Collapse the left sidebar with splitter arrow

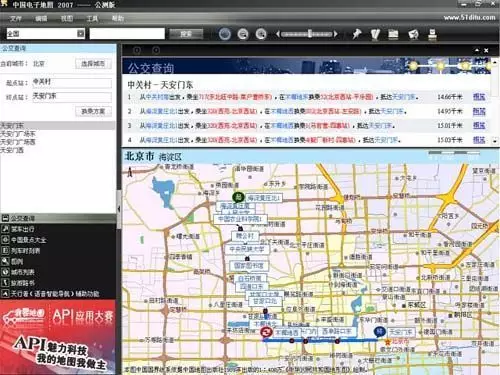click(x=119, y=209)
